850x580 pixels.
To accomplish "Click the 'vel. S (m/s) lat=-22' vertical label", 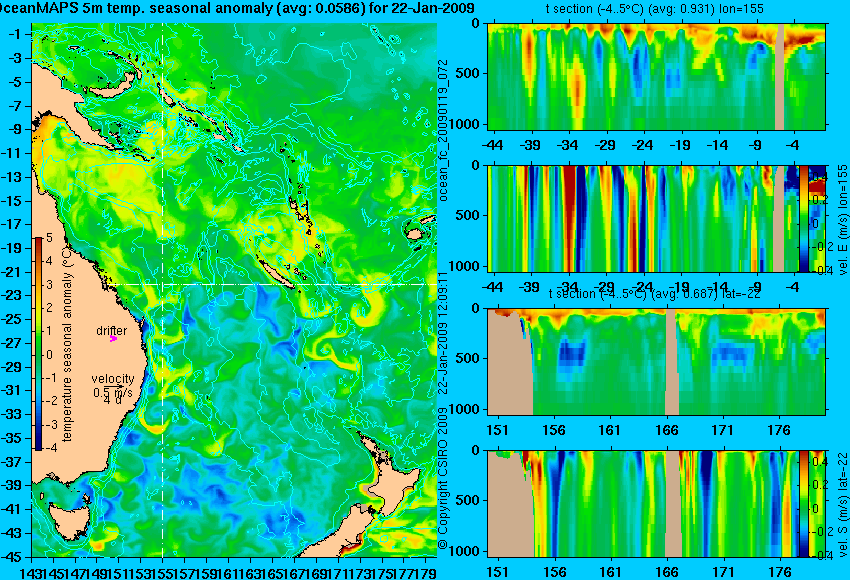I will (842, 504).
